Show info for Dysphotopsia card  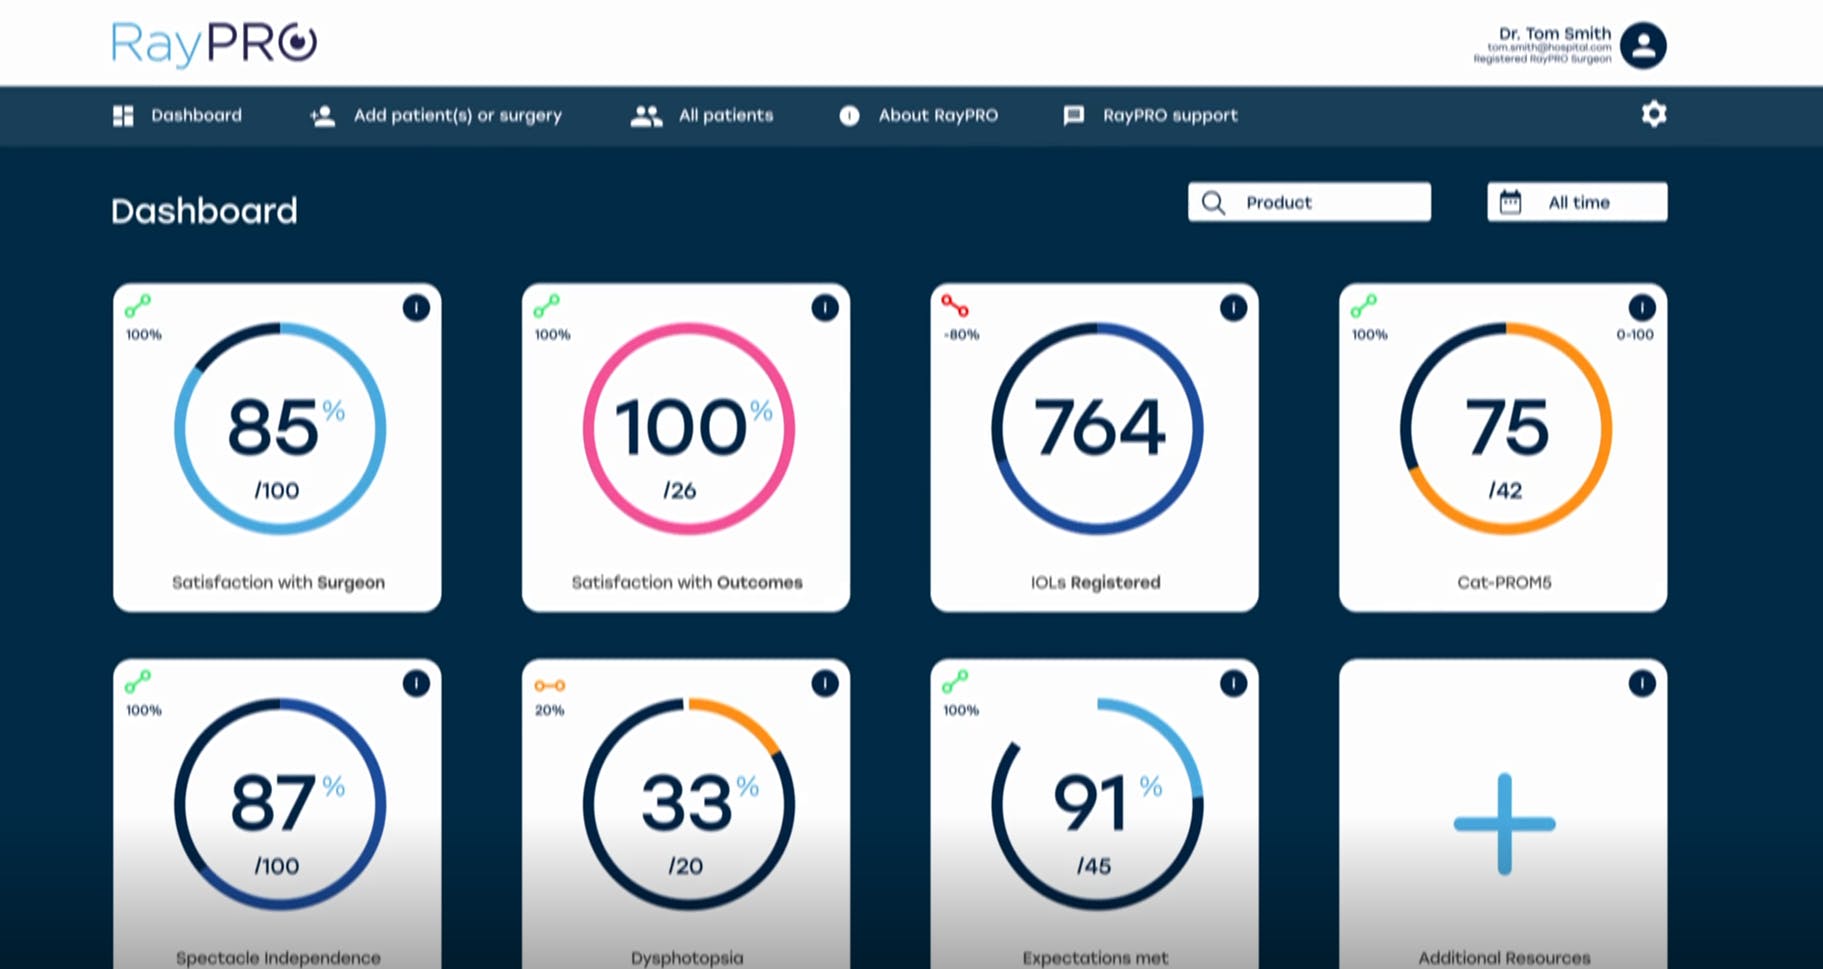tap(824, 684)
